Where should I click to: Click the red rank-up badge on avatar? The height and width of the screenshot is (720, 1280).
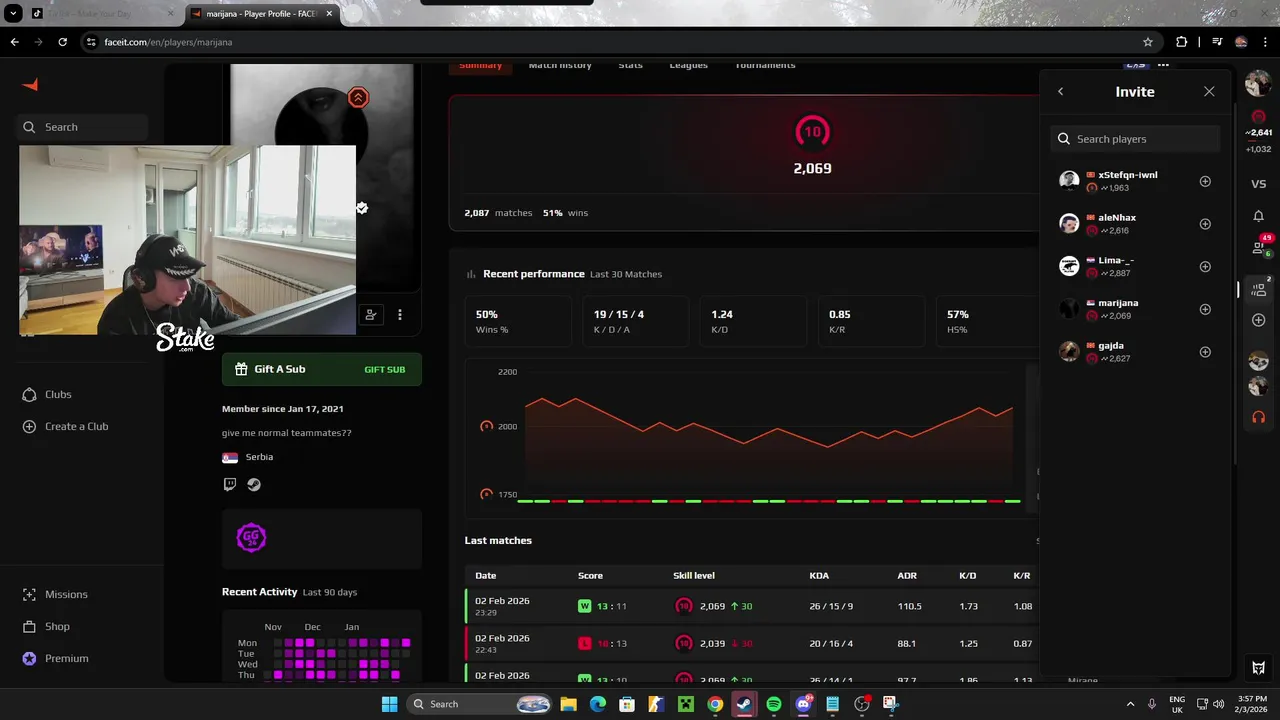click(358, 97)
